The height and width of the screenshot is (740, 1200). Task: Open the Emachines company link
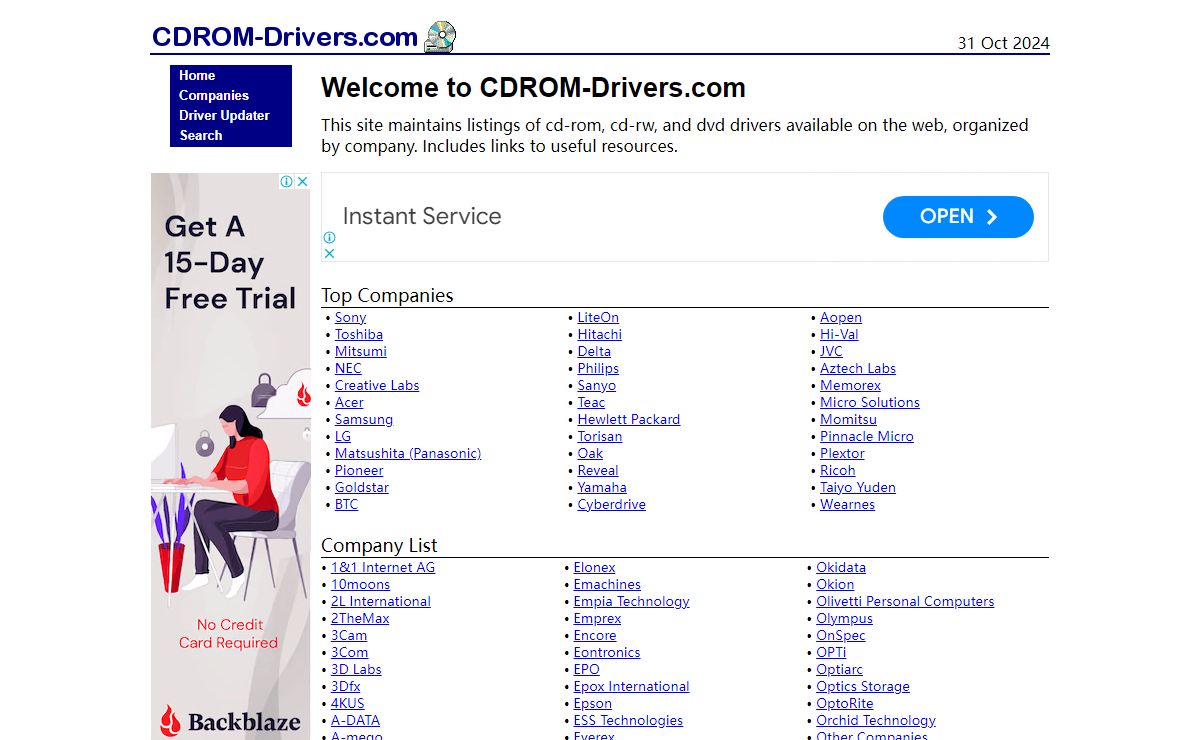(x=607, y=584)
